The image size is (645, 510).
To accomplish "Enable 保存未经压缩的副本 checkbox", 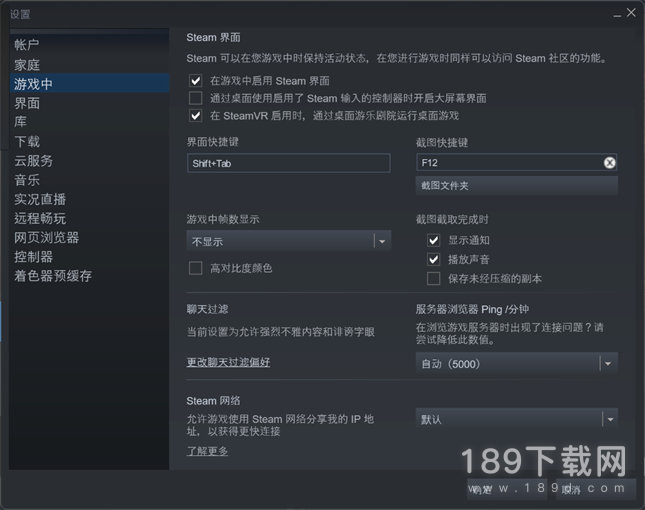I will [x=433, y=278].
